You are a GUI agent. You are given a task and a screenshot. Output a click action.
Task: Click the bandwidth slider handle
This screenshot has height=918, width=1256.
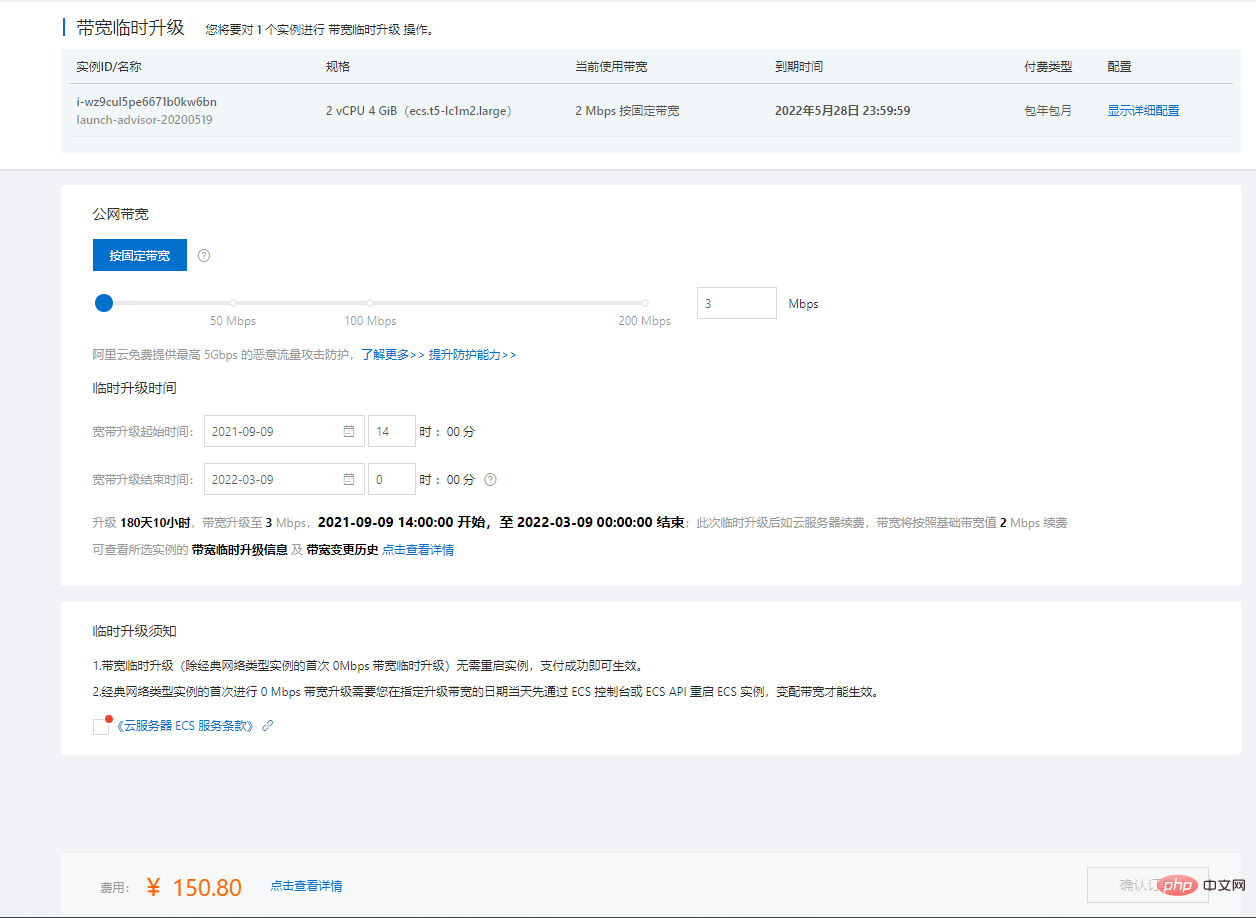pos(104,303)
